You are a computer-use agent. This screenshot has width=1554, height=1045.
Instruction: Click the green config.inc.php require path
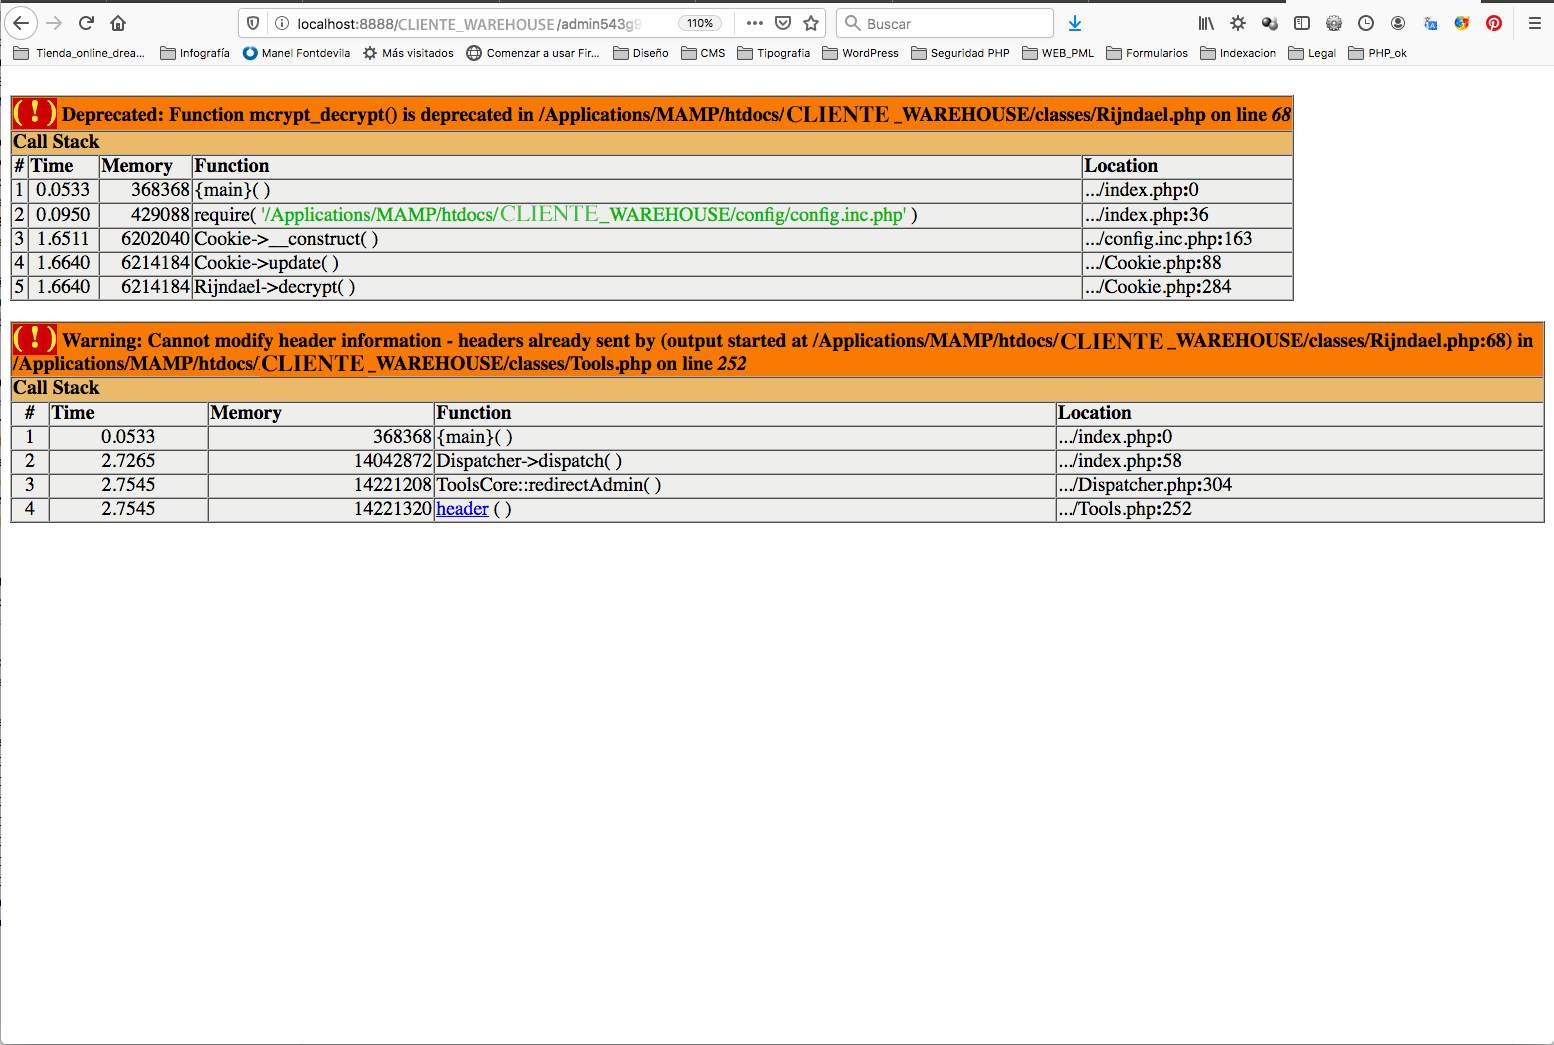pos(584,215)
